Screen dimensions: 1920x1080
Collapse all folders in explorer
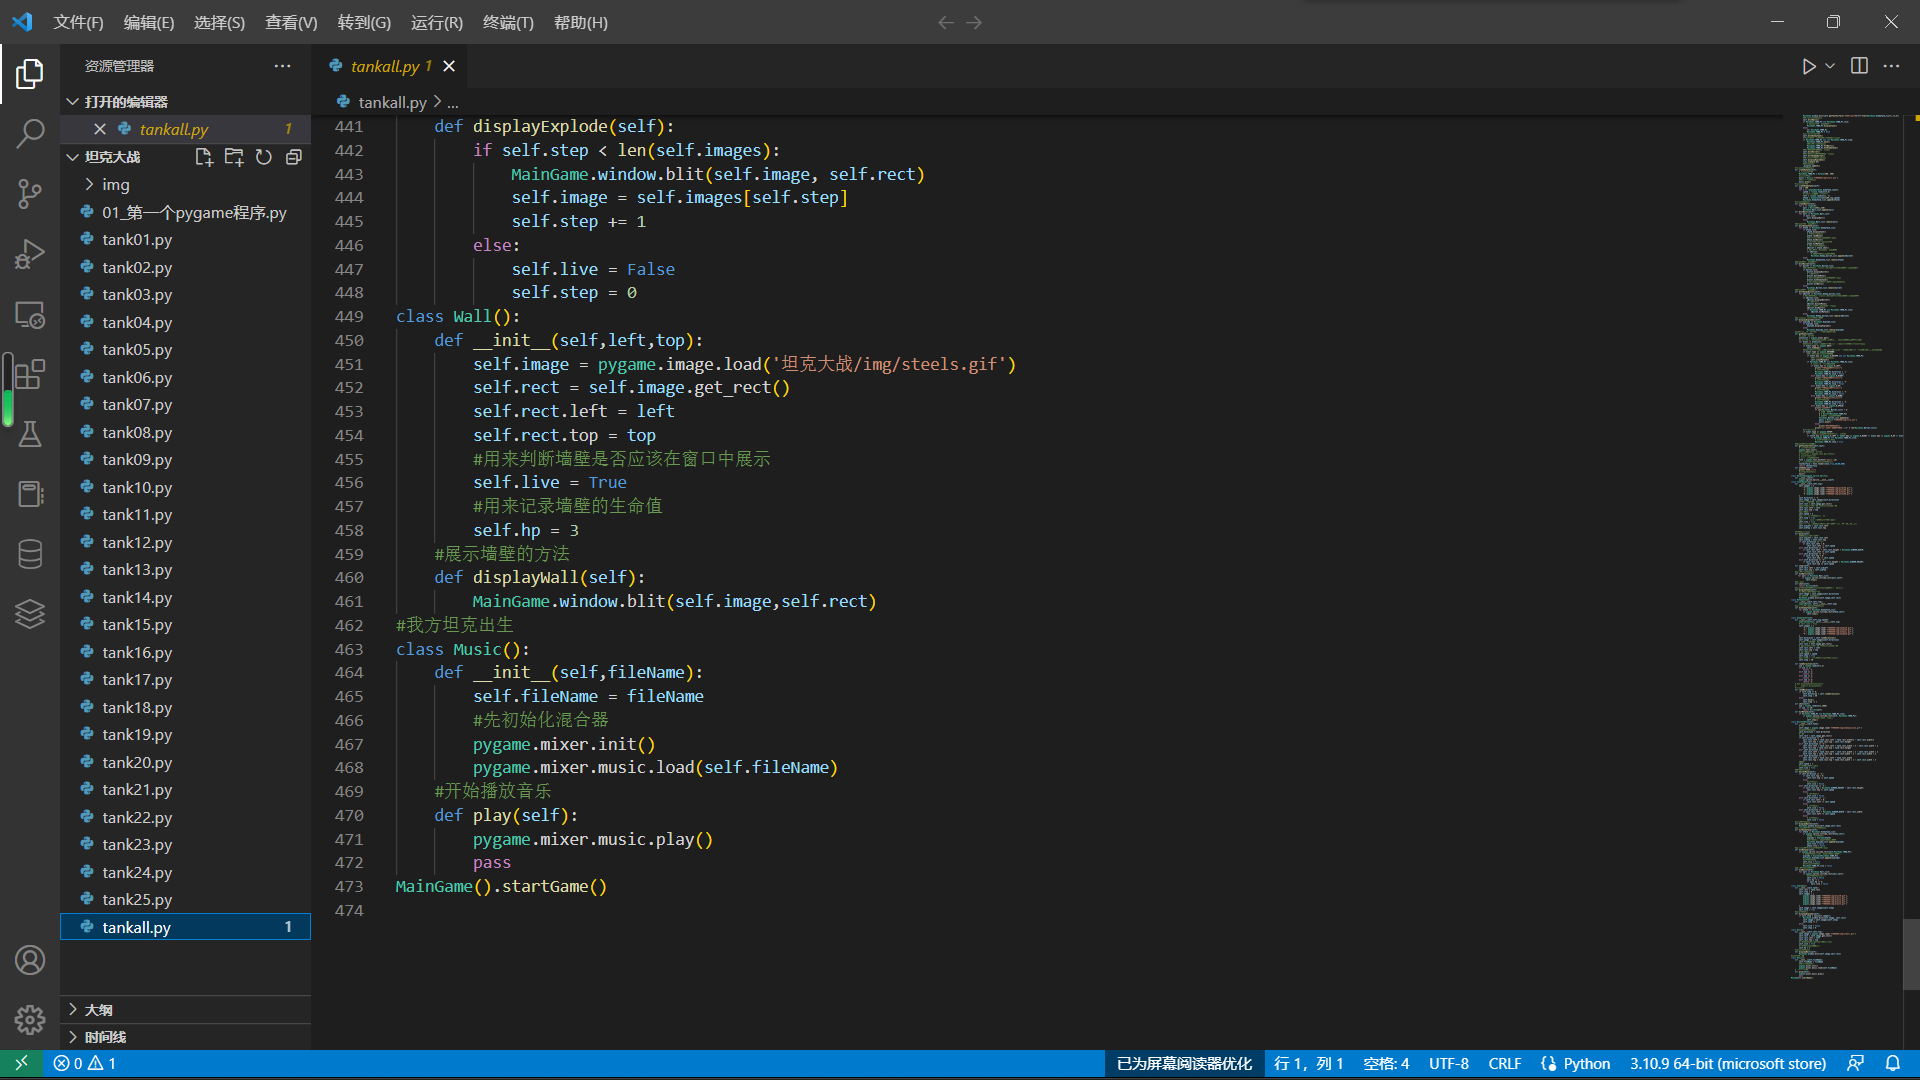(294, 157)
